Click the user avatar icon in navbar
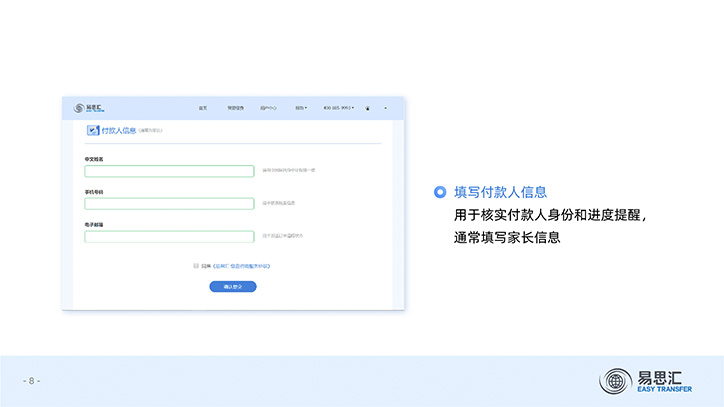This screenshot has height=407, width=724. point(368,107)
